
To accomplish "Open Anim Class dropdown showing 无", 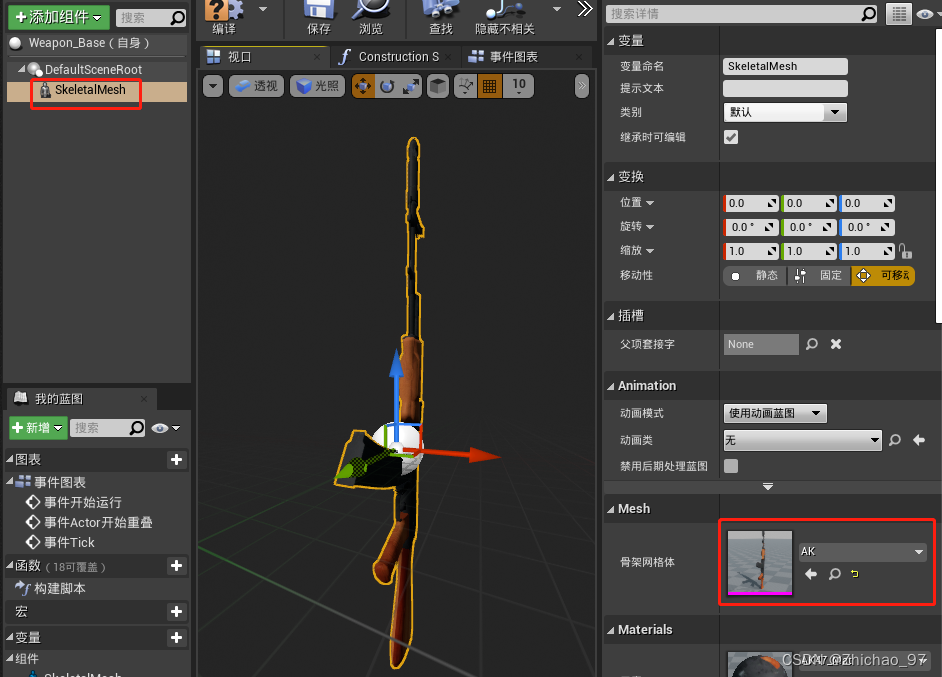I will (x=803, y=440).
